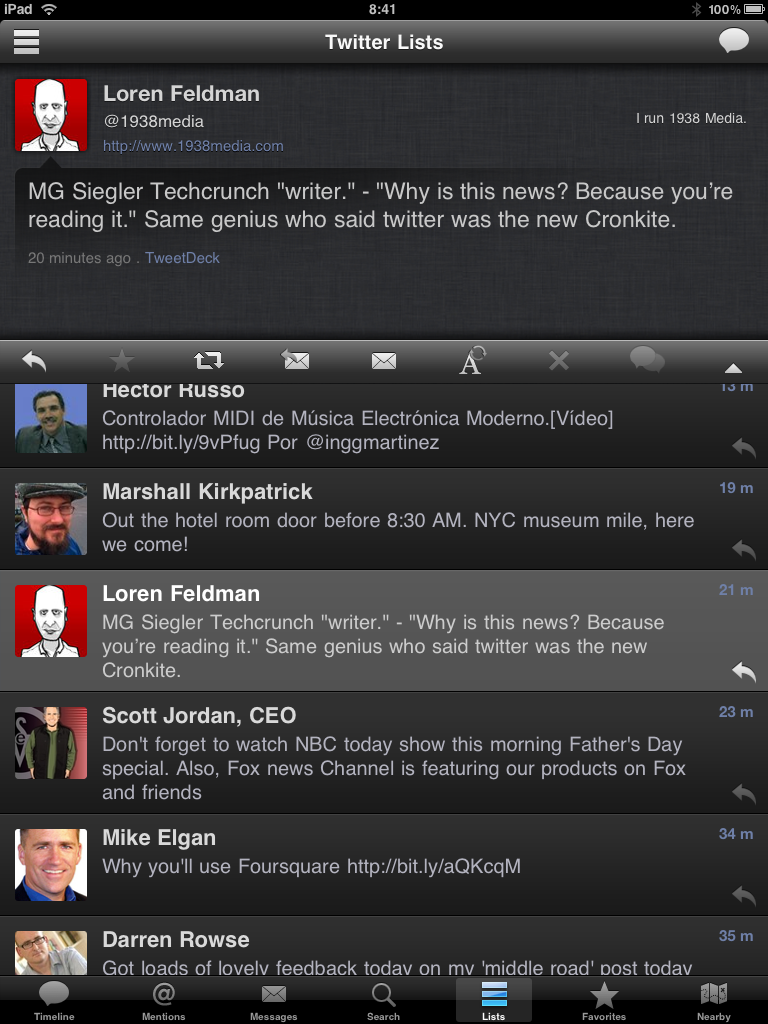Open the hamburger menu icon
Viewport: 768px width, 1024px height.
(26, 42)
